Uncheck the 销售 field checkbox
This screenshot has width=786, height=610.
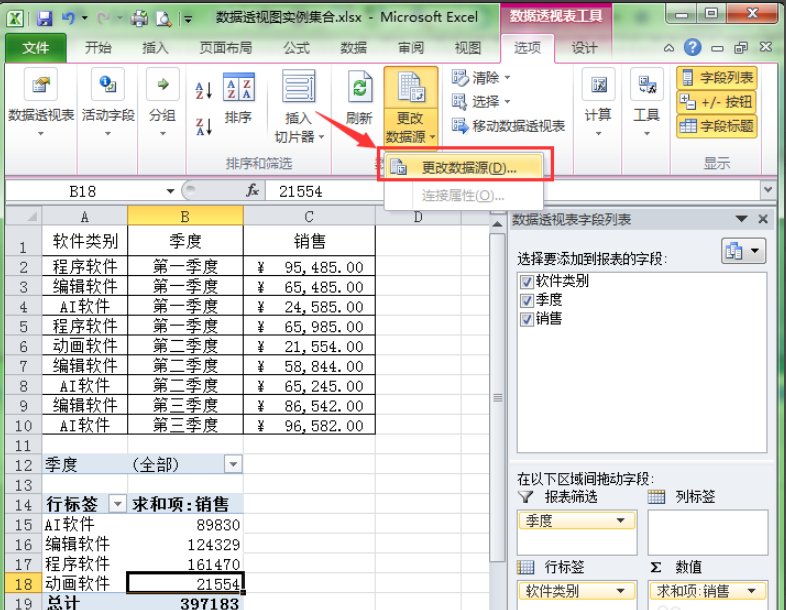point(526,319)
